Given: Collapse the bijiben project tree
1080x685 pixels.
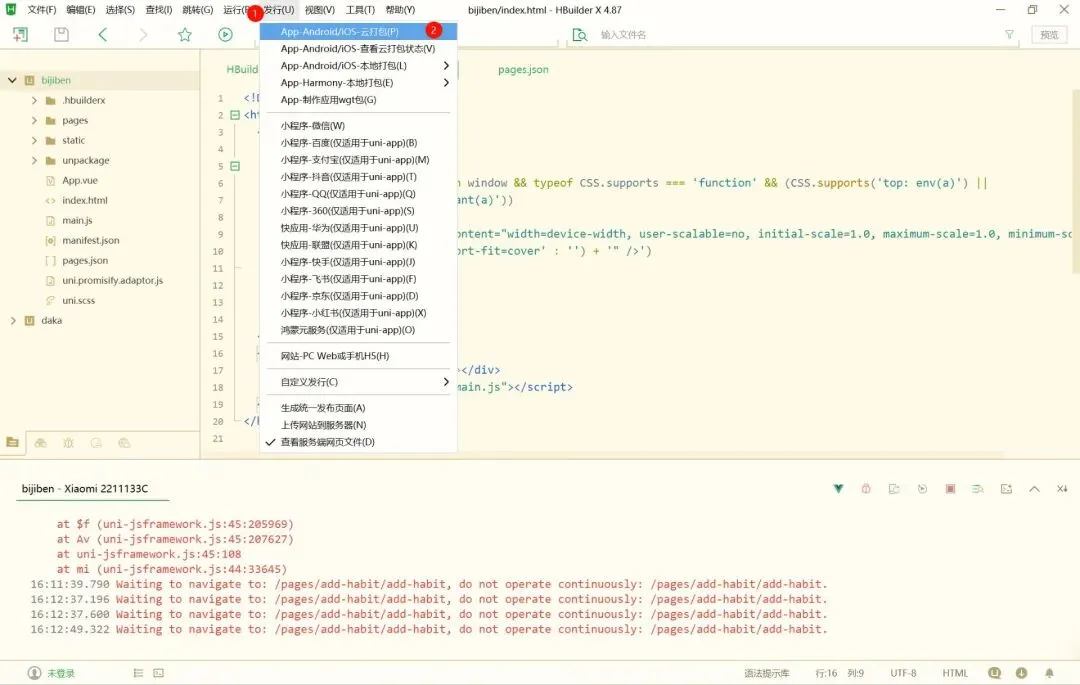Looking at the screenshot, I should [x=12, y=80].
